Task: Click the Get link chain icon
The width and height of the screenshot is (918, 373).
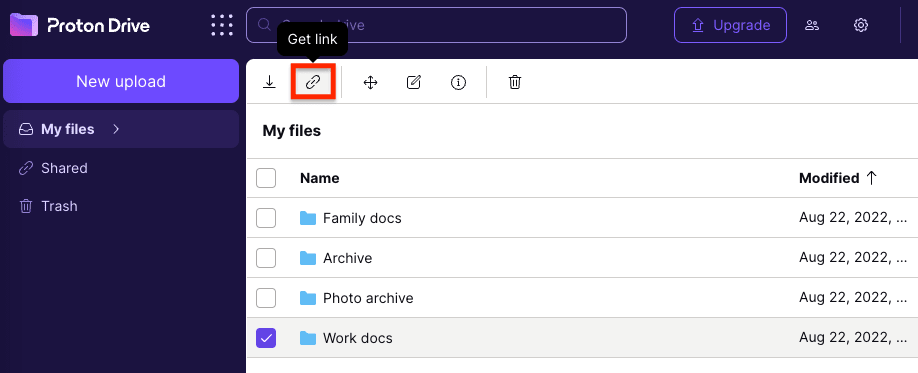Action: pos(313,83)
